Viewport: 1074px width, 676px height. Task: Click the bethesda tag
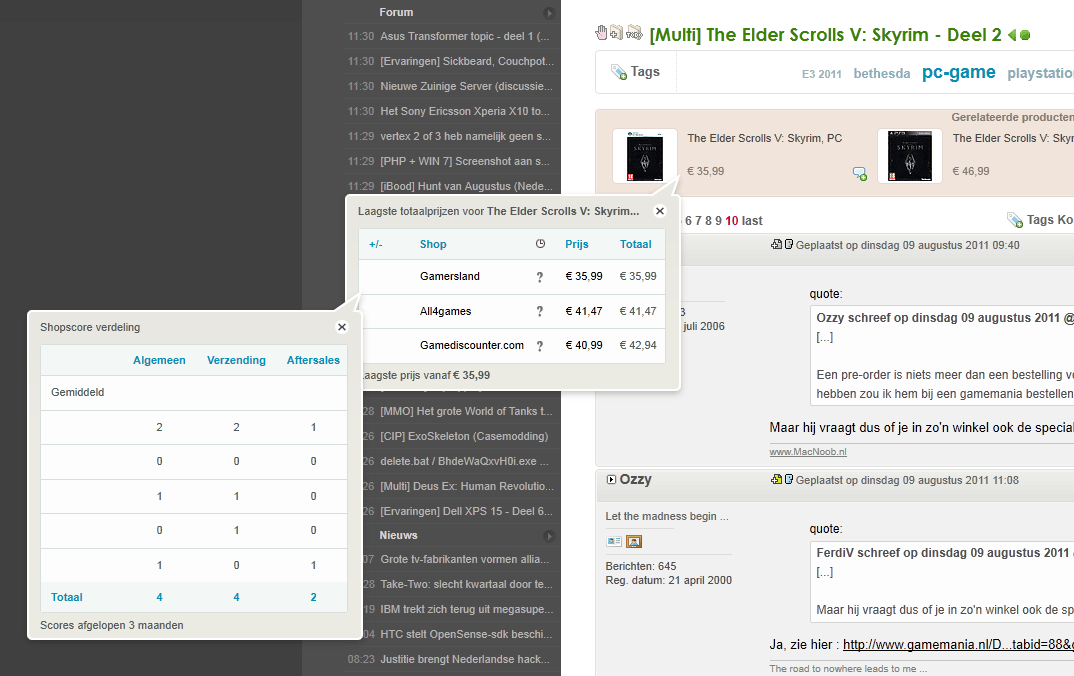882,73
